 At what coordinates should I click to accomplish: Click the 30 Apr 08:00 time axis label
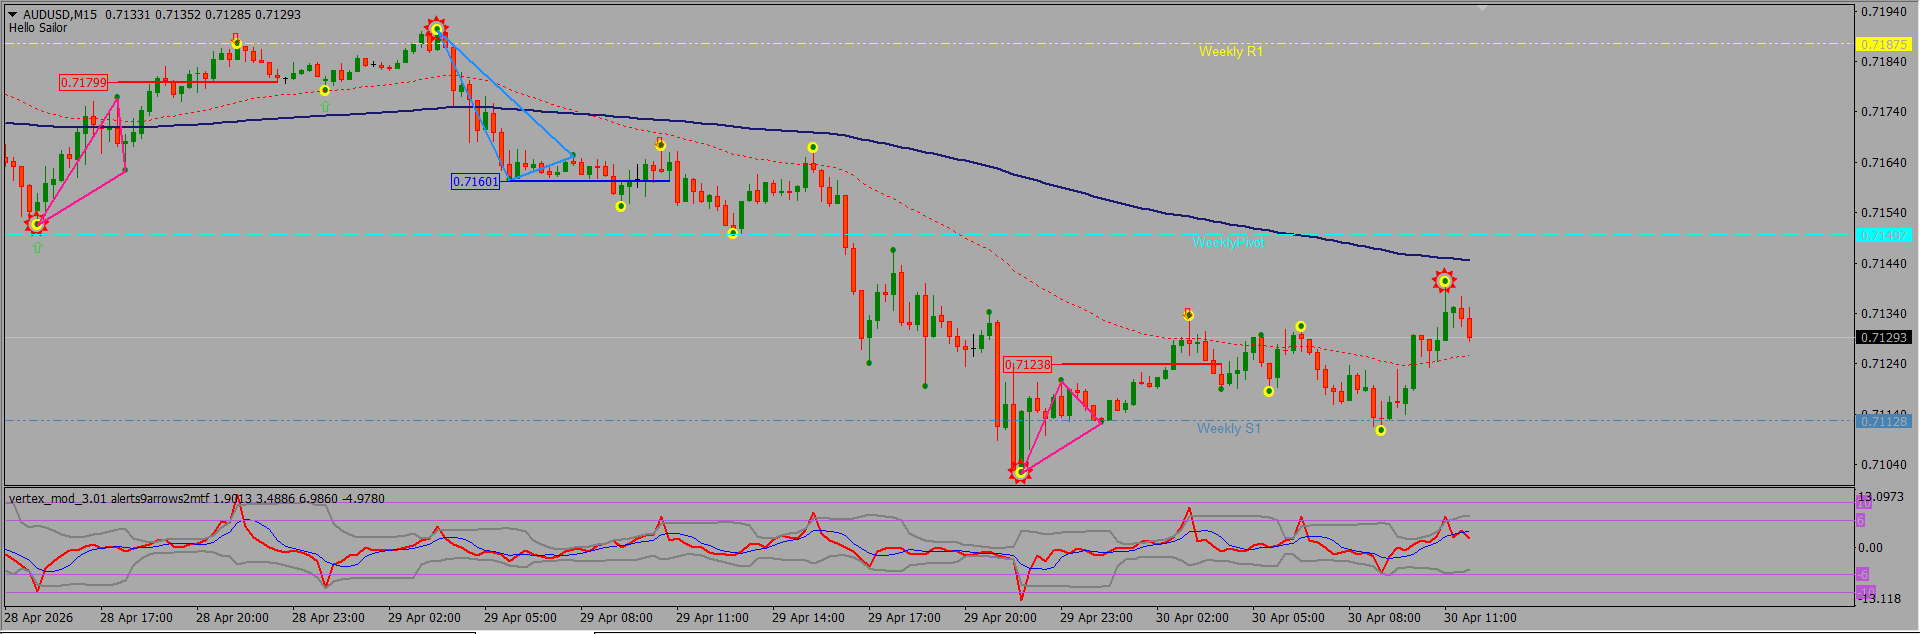click(x=1384, y=617)
